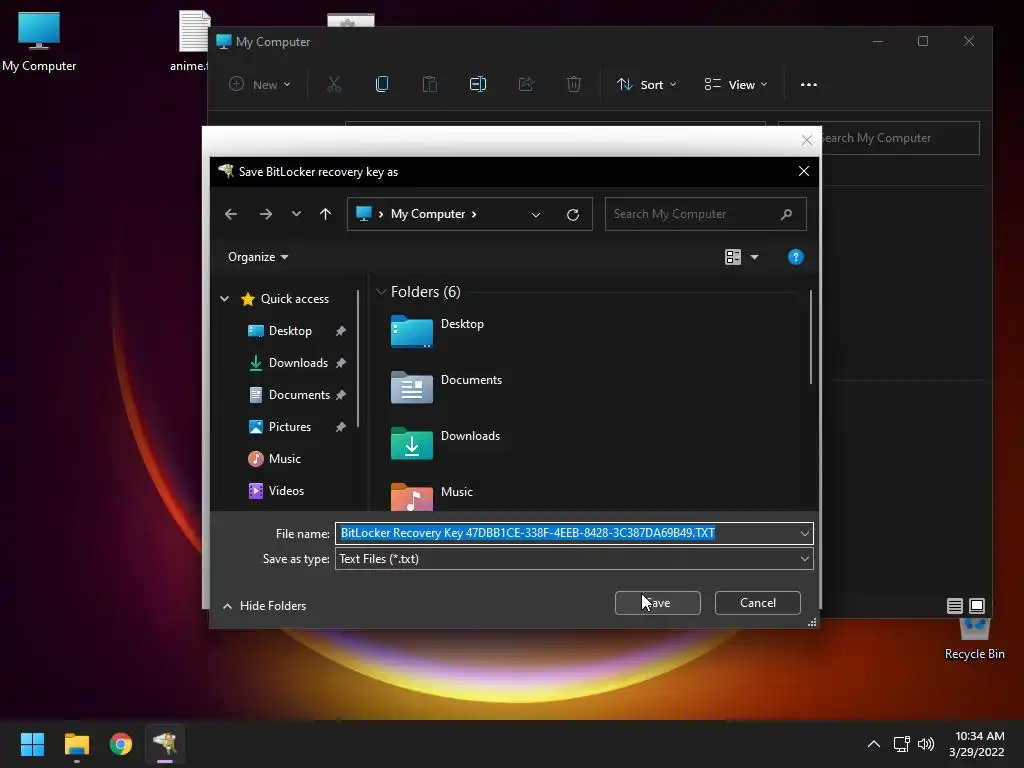Launch Google Chrome from the taskbar
The image size is (1024, 768).
pos(121,744)
